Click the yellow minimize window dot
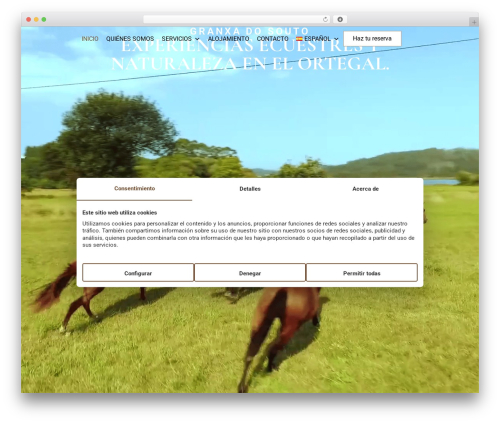500x423 pixels. click(36, 20)
